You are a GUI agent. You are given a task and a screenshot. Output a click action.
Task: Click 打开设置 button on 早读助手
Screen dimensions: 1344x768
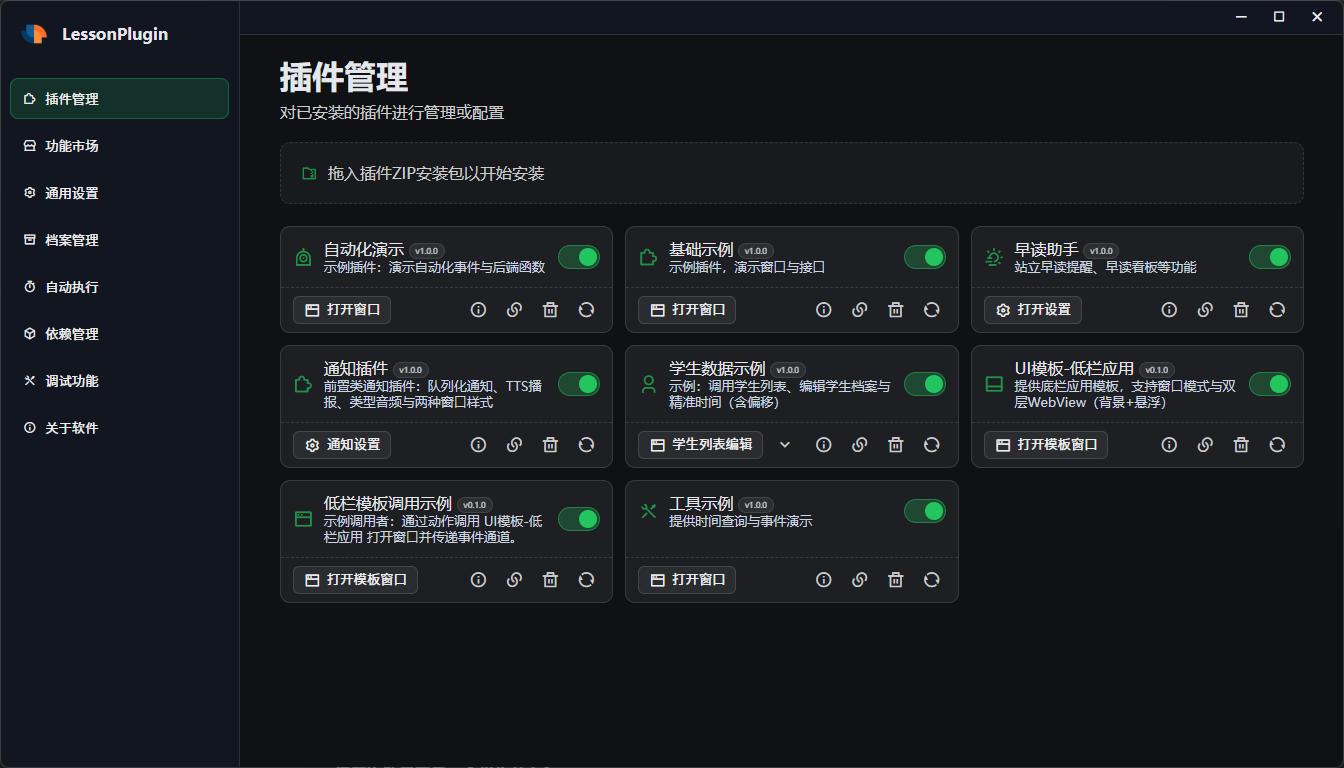pyautogui.click(x=1033, y=310)
